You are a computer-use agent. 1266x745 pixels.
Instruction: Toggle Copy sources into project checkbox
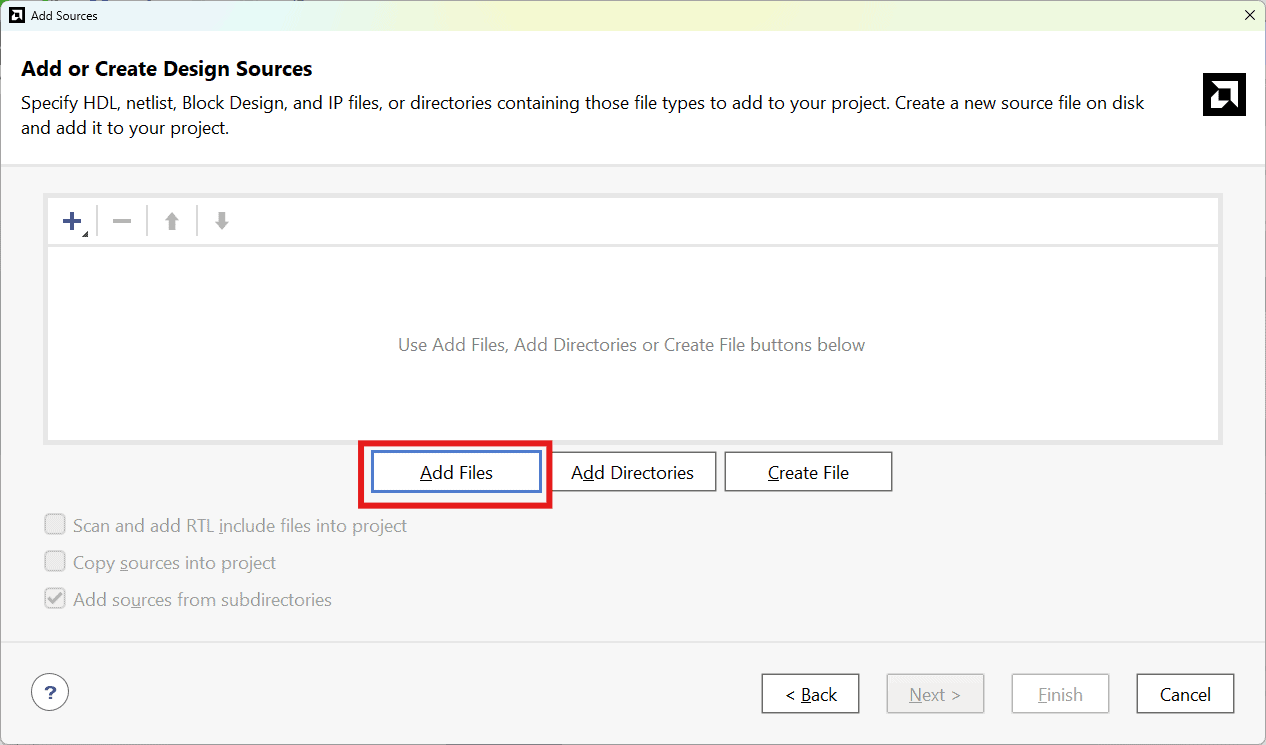point(55,562)
